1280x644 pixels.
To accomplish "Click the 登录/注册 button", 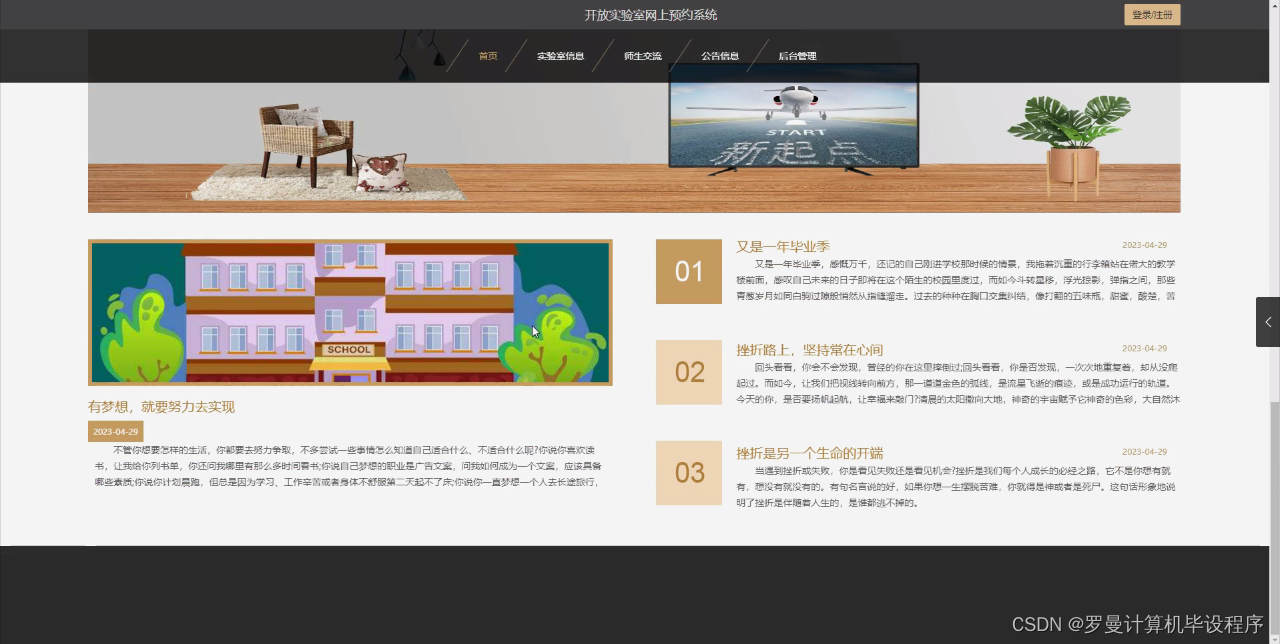I will pos(1152,14).
